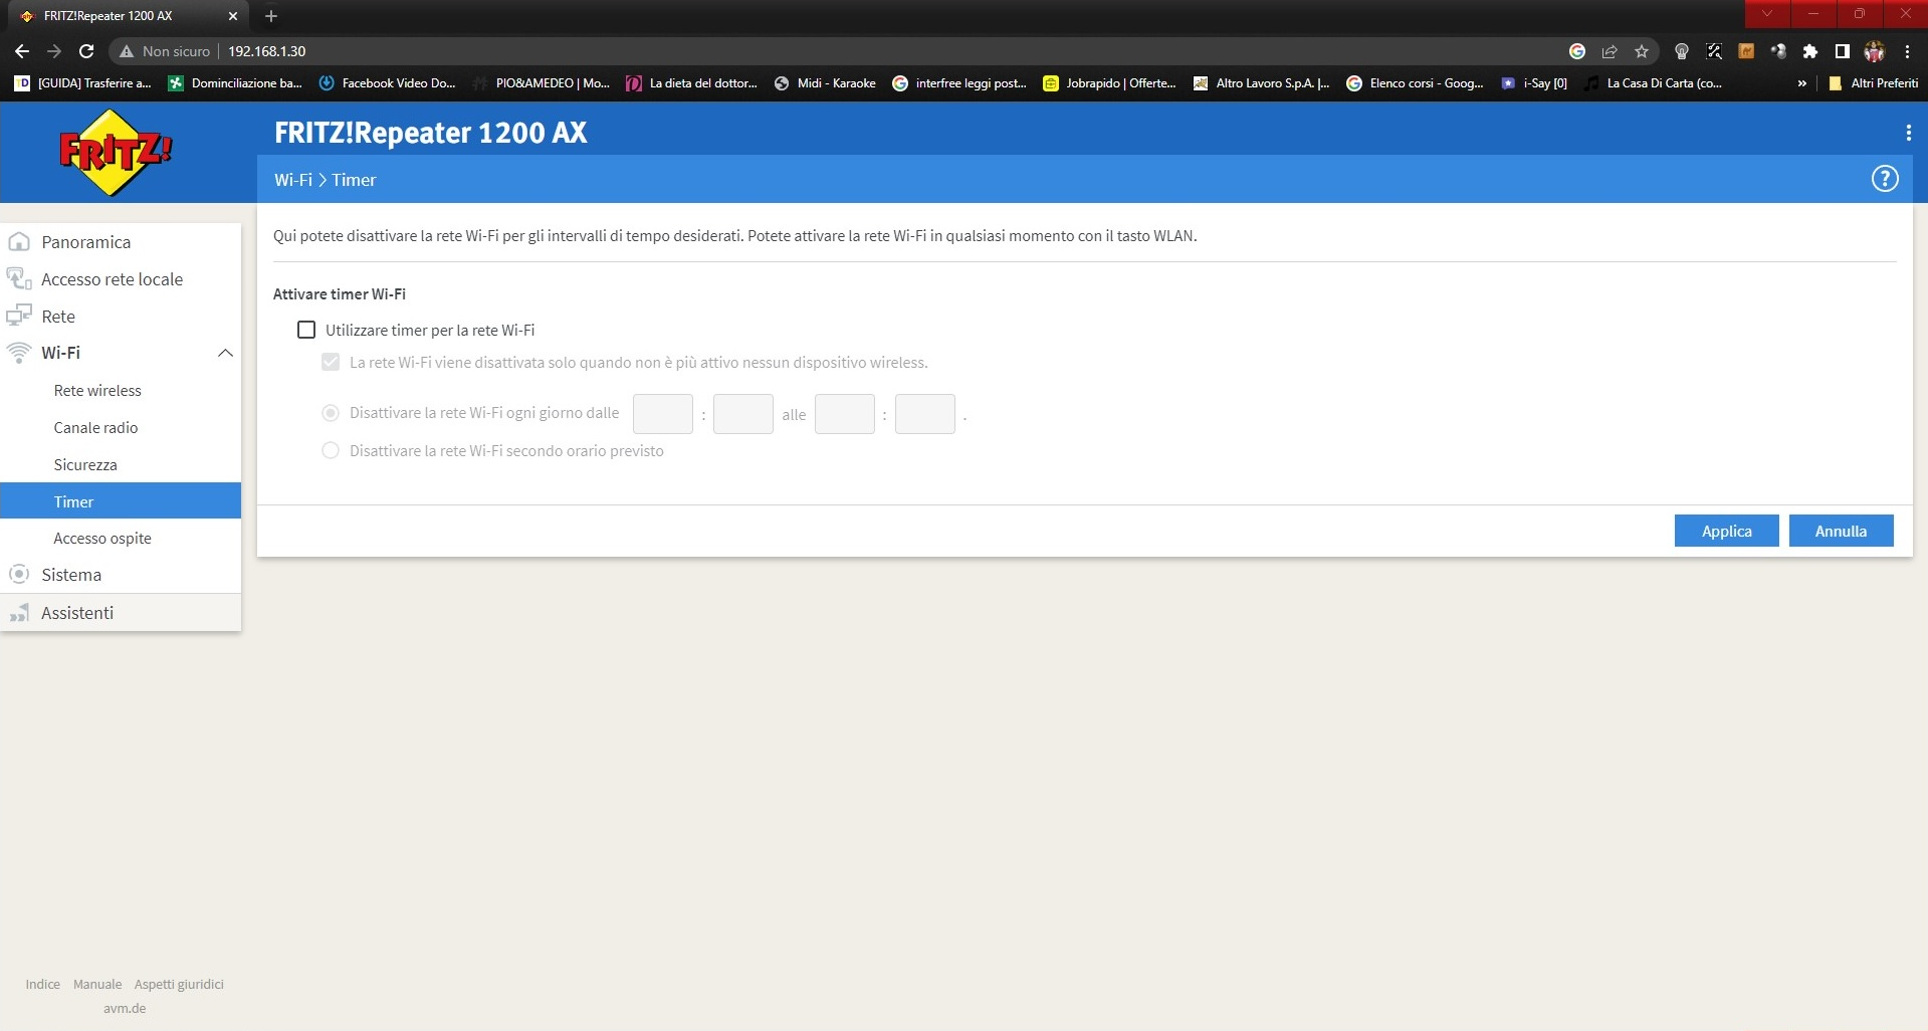Click the Google icon in address bar
Image resolution: width=1928 pixels, height=1031 pixels.
coord(1577,51)
